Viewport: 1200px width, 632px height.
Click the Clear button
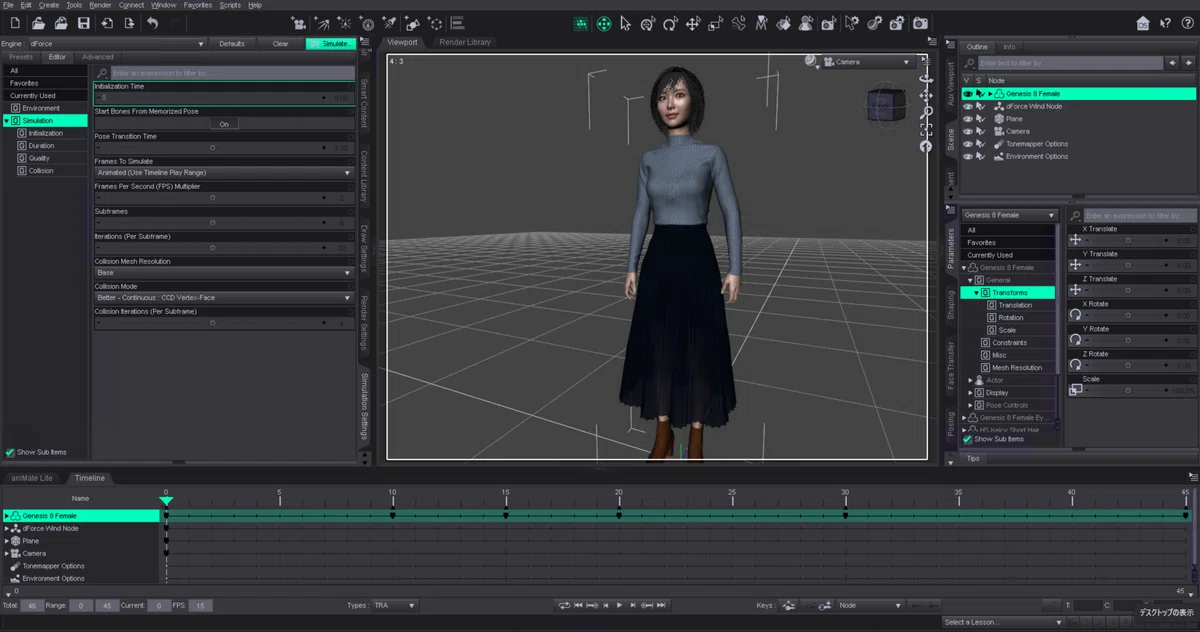pos(280,44)
